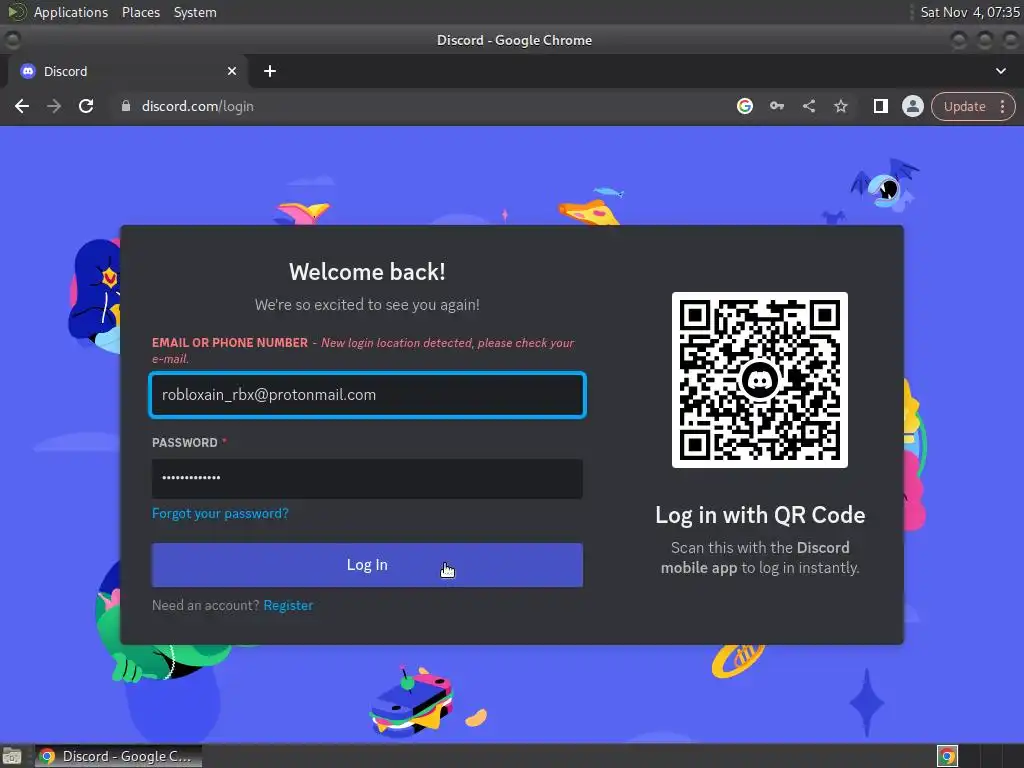This screenshot has width=1024, height=768.
Task: Click the clock showing Sat Nov 4
Action: [x=970, y=12]
